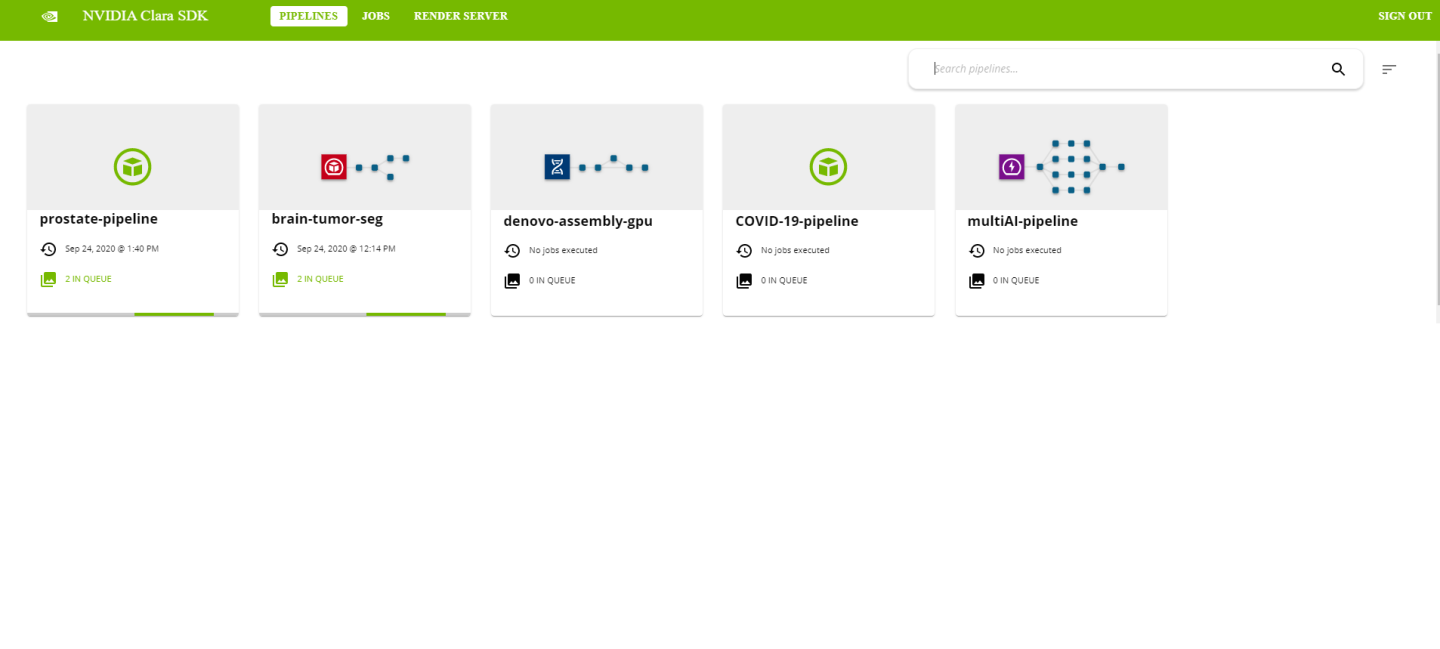Screen dimensions: 1440x649
Task: Select the Pipelines tab
Action: pos(308,16)
